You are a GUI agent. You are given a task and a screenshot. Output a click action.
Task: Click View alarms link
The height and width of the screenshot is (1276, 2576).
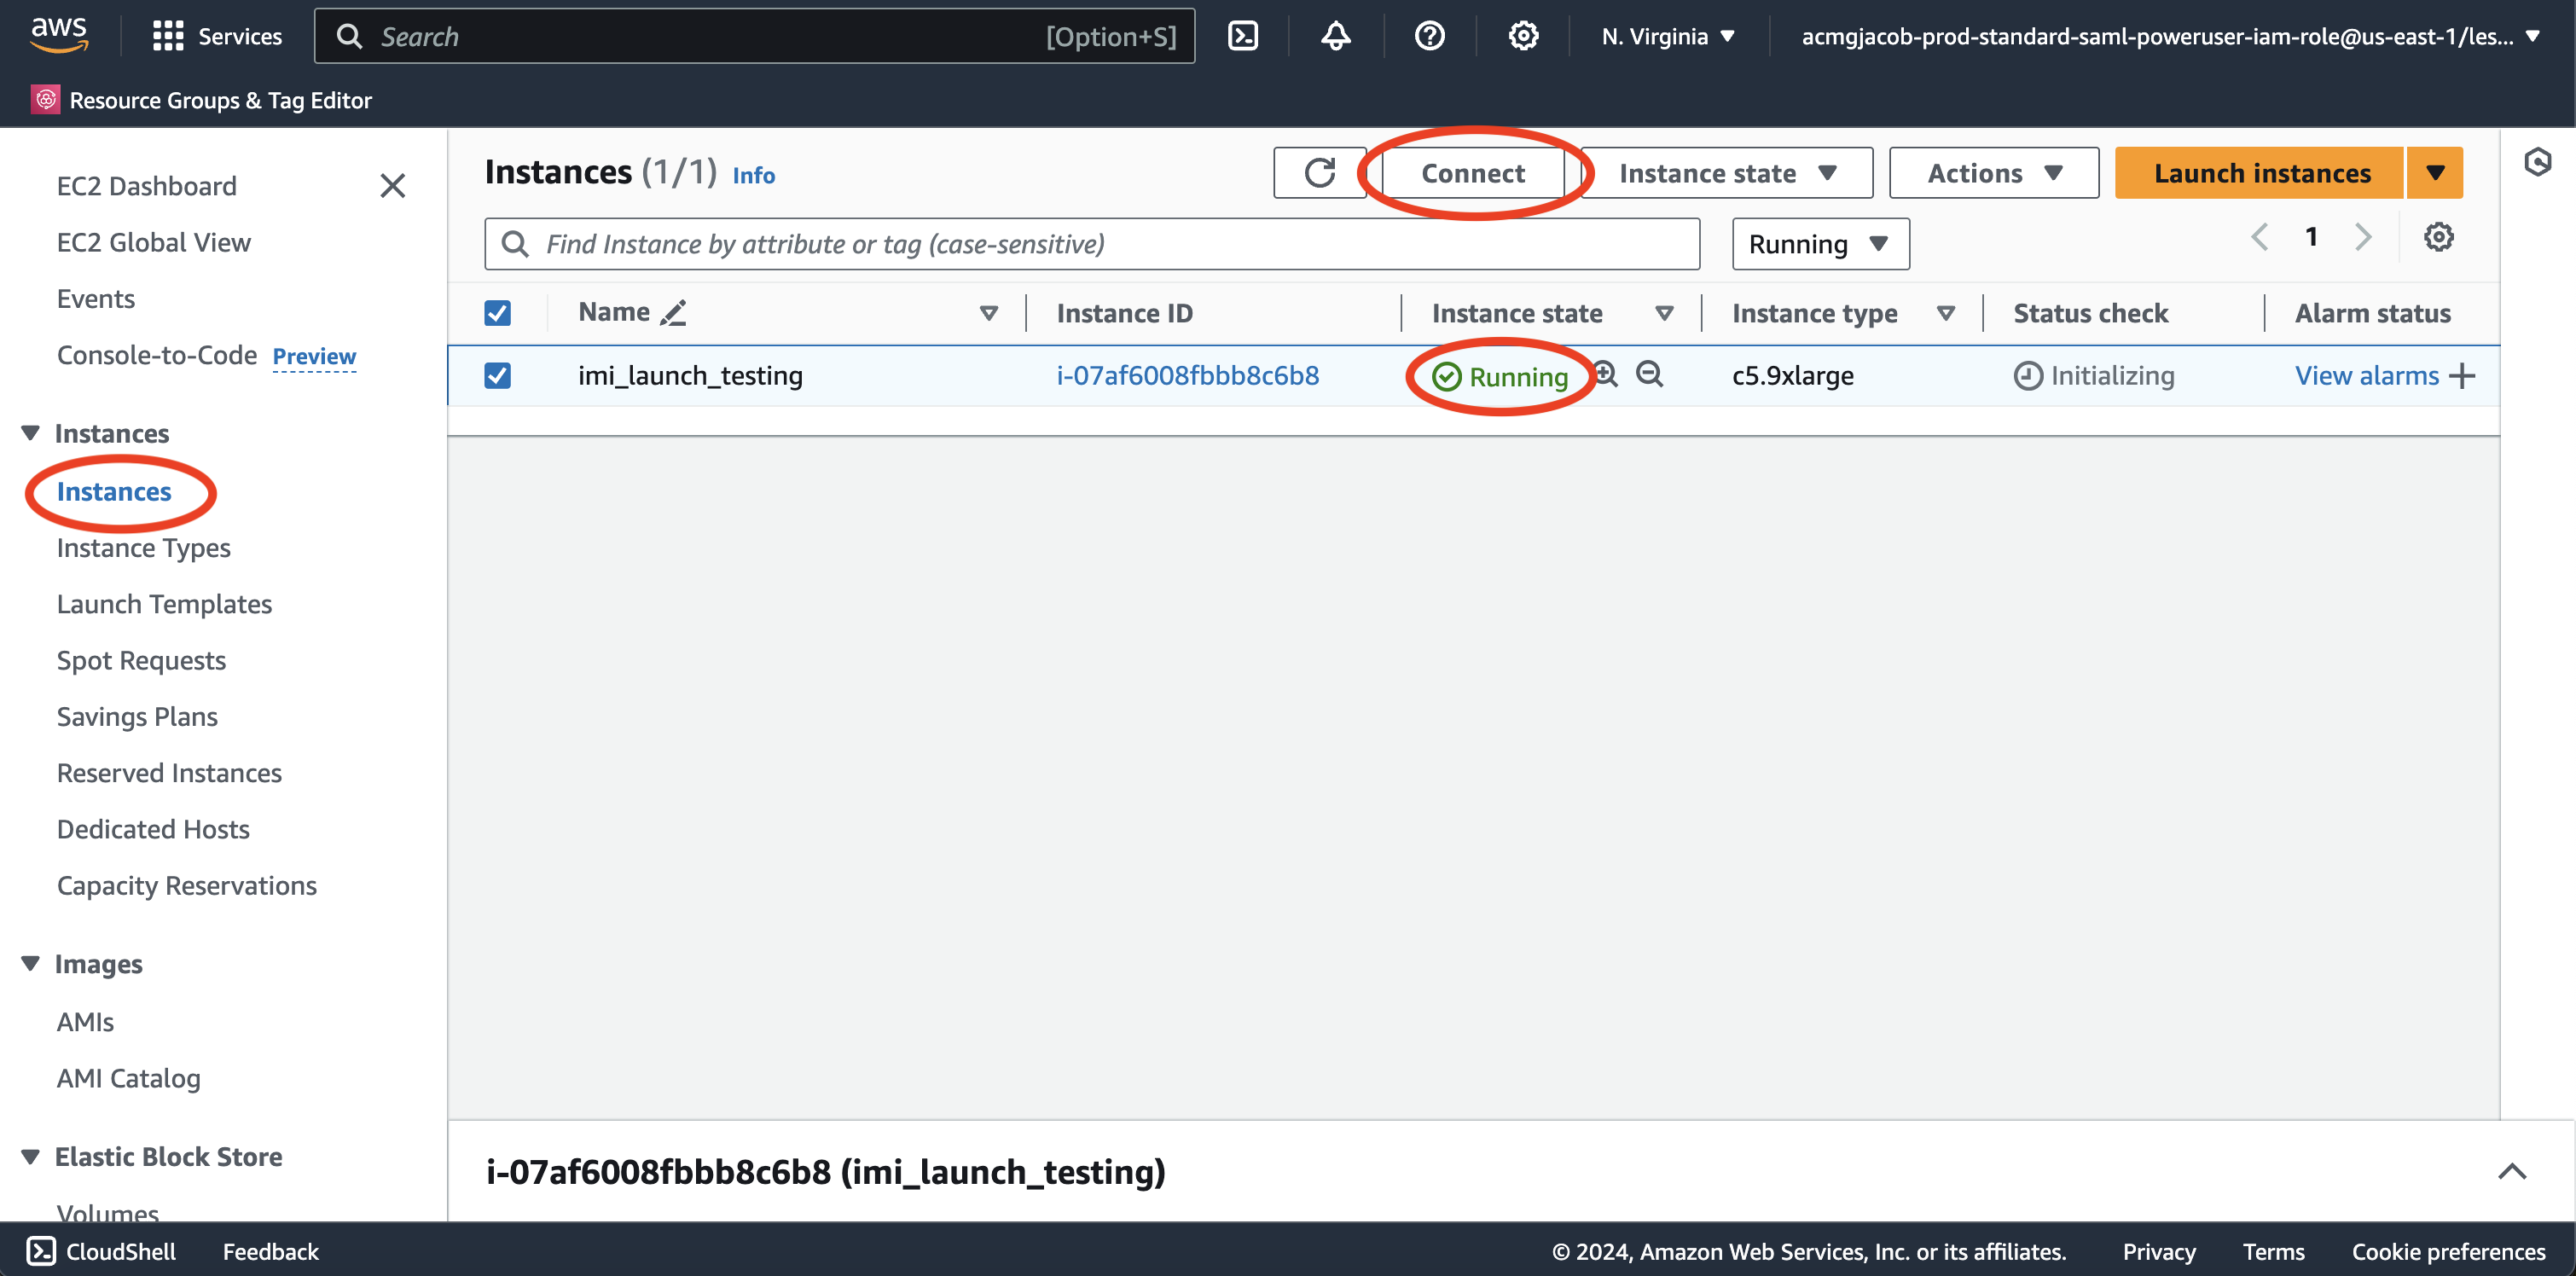click(2367, 376)
